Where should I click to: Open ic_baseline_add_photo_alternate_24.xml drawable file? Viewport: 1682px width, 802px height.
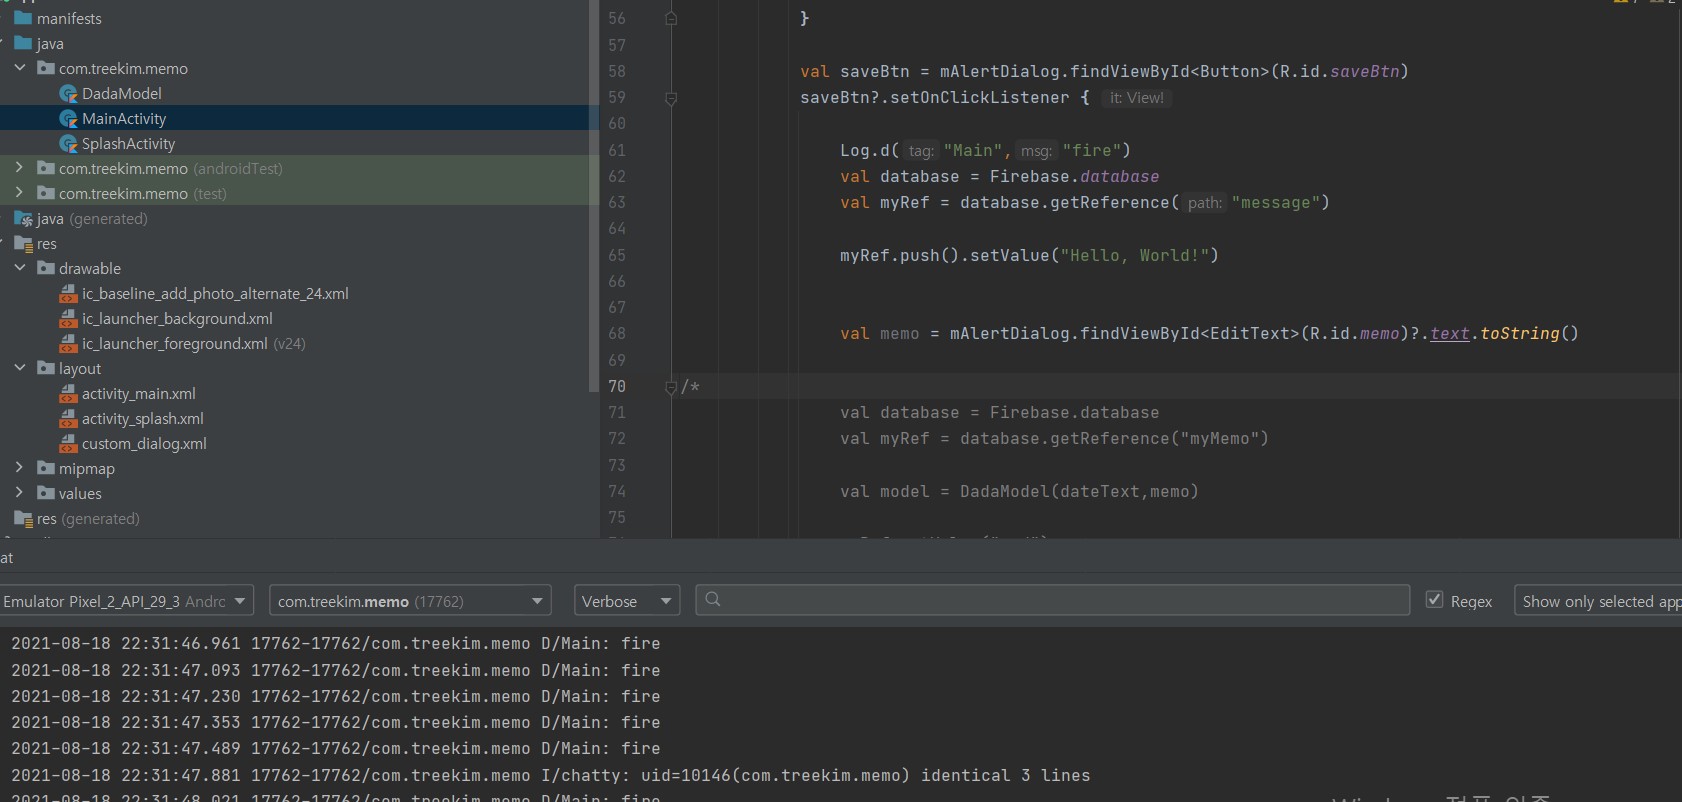[x=214, y=294]
